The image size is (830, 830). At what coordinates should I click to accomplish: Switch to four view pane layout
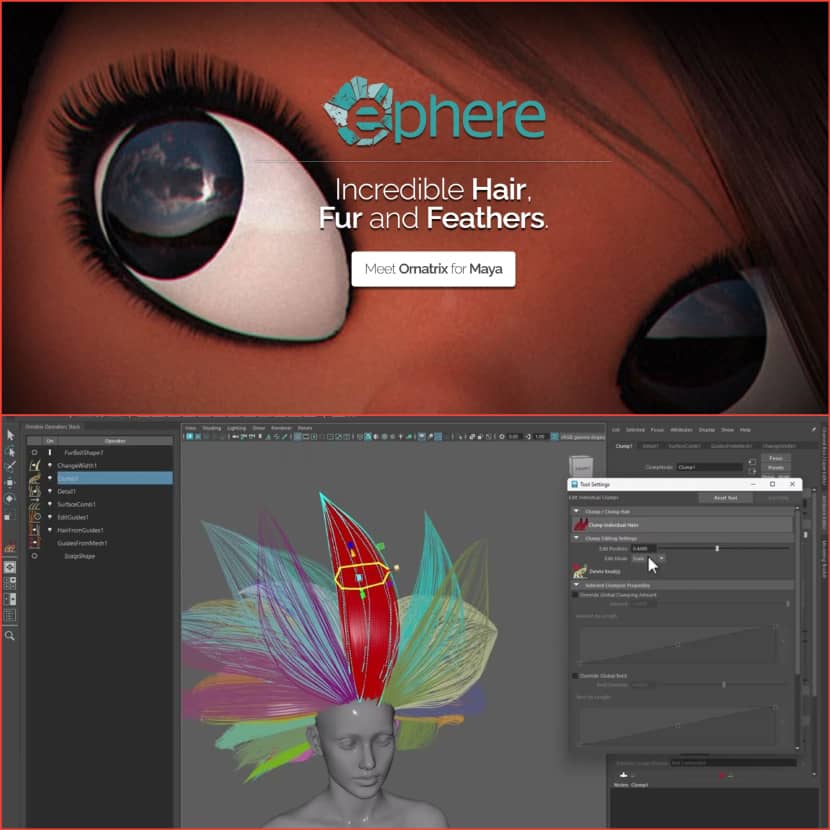pos(10,583)
